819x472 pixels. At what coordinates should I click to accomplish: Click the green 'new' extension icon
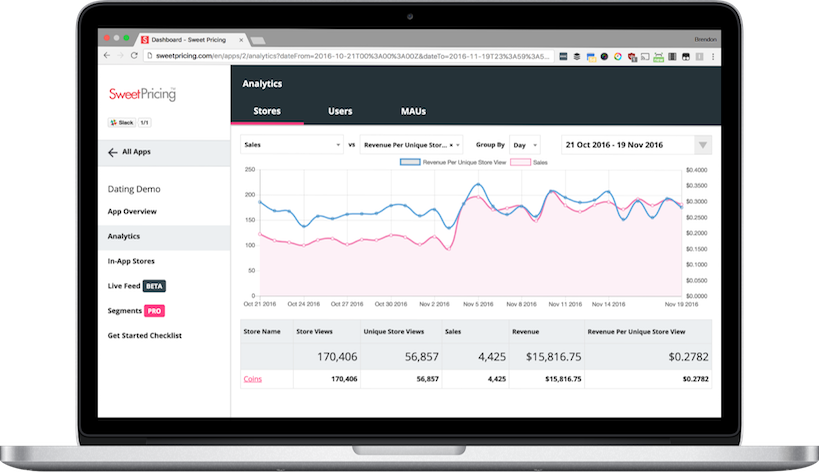tap(659, 56)
